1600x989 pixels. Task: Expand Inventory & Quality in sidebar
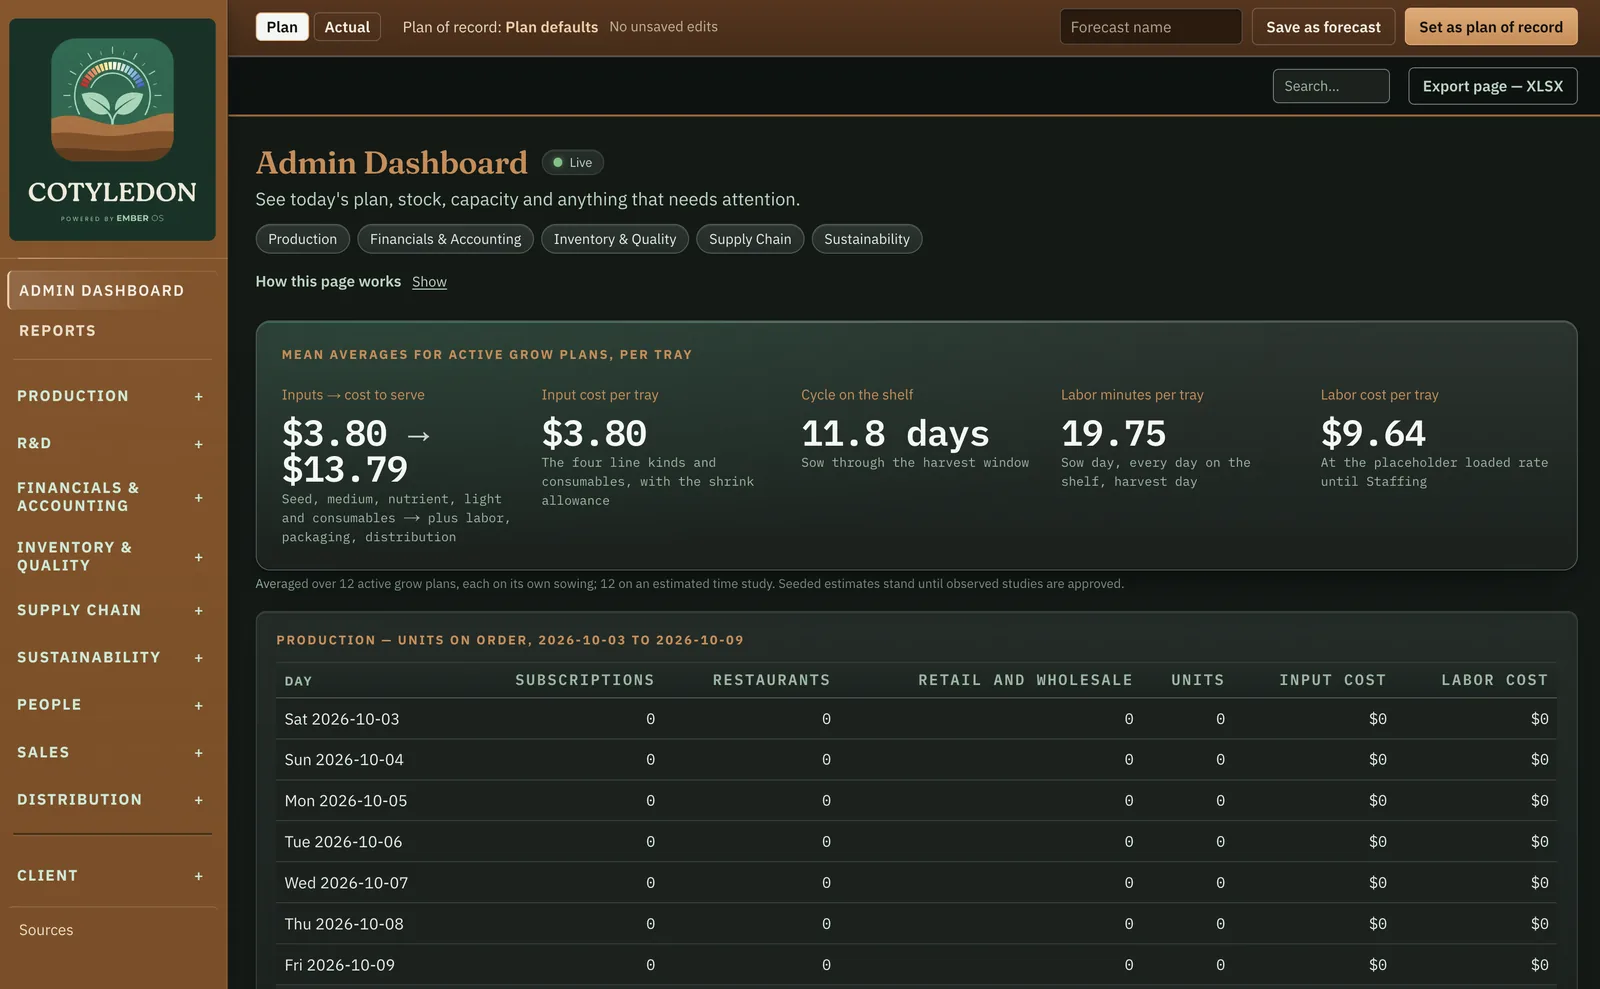tap(110, 557)
